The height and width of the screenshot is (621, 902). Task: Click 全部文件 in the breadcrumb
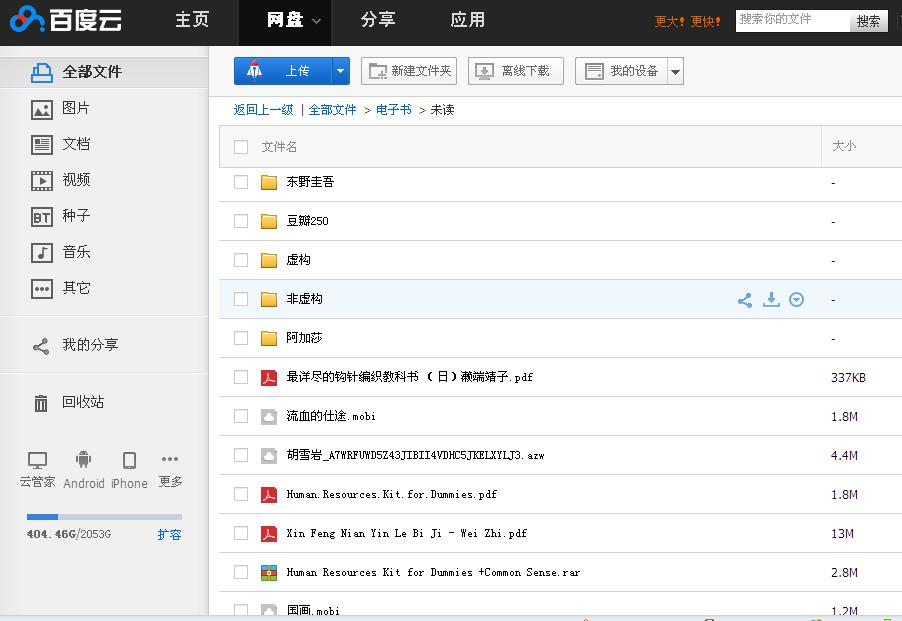click(332, 110)
